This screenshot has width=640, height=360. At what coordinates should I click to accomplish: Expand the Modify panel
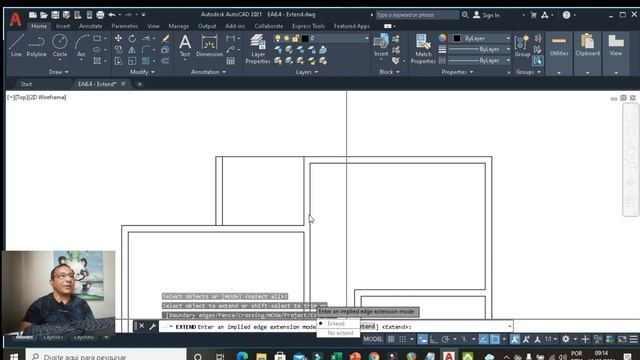[142, 72]
